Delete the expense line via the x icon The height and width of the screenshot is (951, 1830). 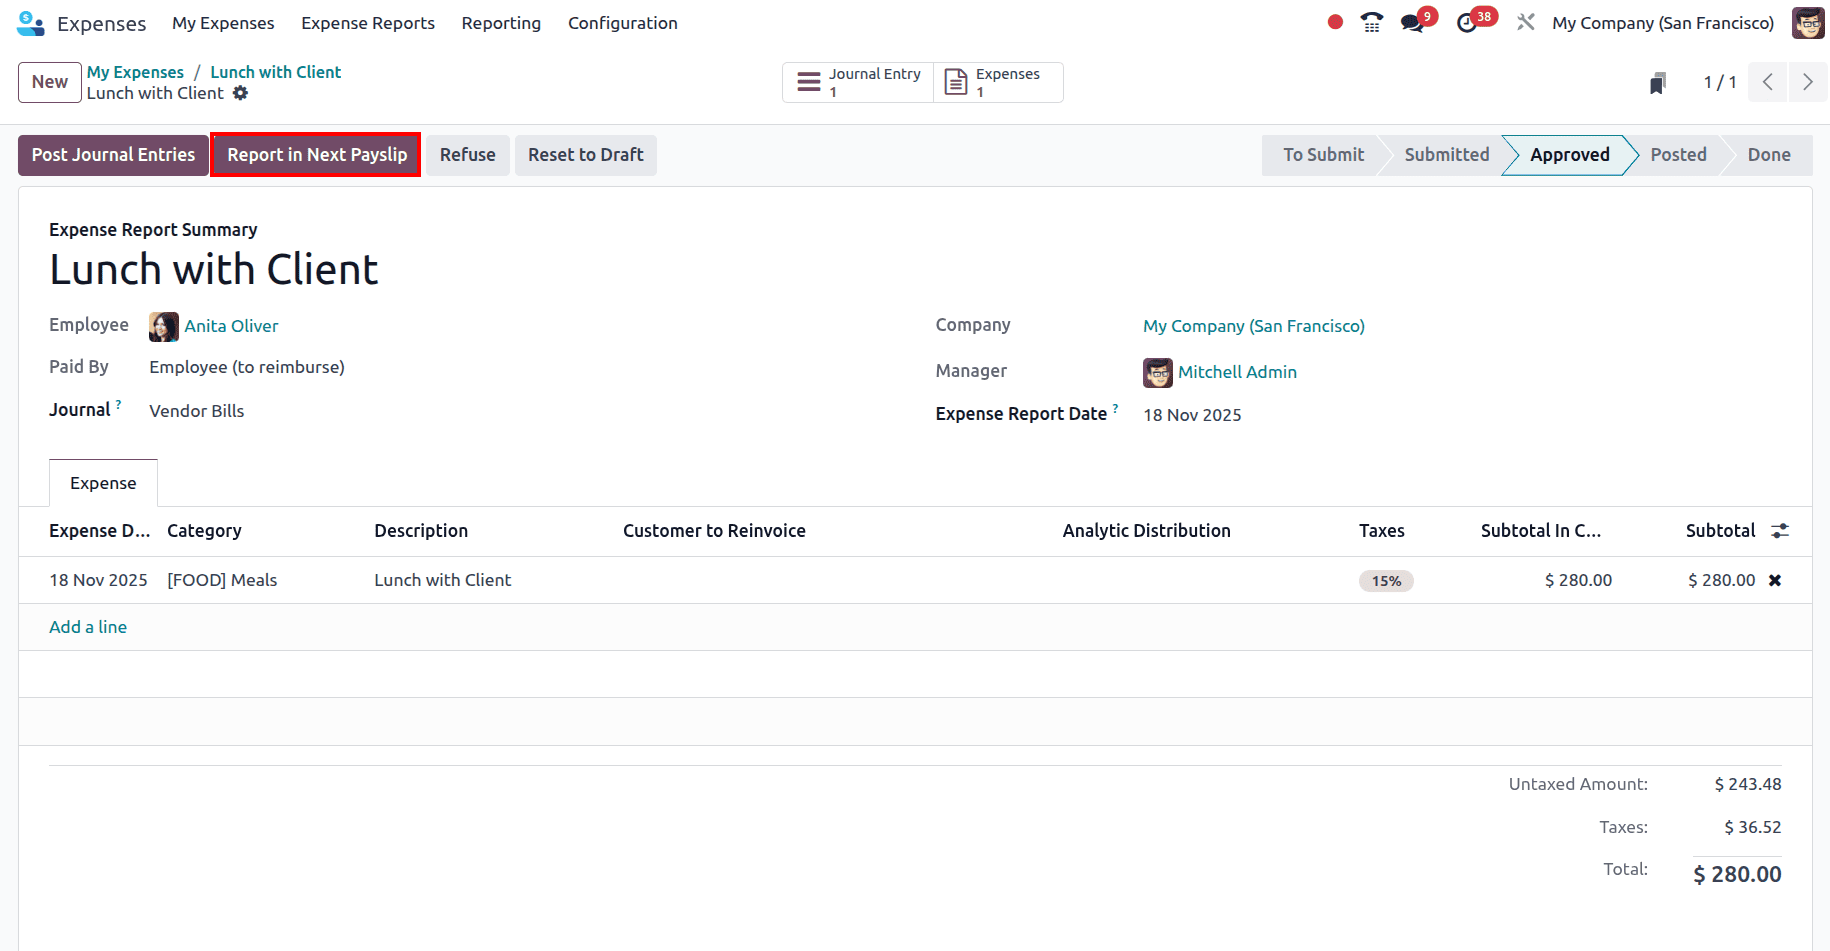pyautogui.click(x=1775, y=580)
